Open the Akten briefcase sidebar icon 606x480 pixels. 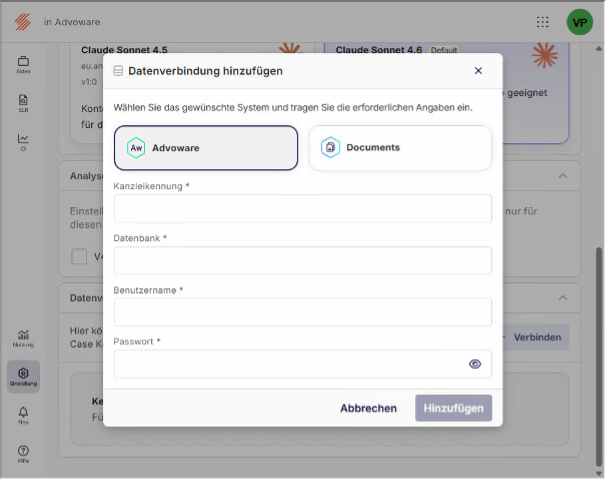(23, 64)
